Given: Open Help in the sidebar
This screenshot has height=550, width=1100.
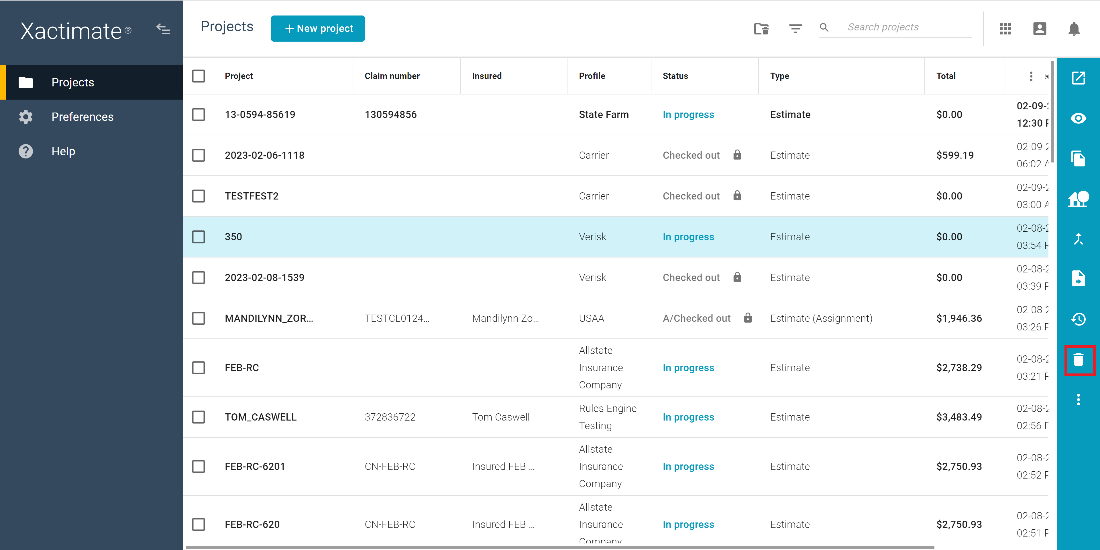Looking at the screenshot, I should tap(91, 151).
